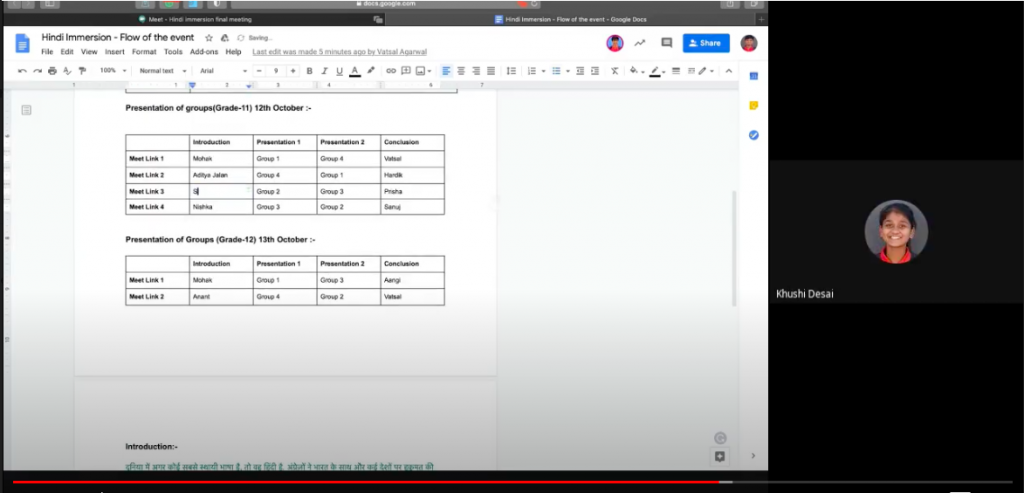This screenshot has width=1024, height=493.
Task: Toggle underline formatting
Action: pos(339,71)
